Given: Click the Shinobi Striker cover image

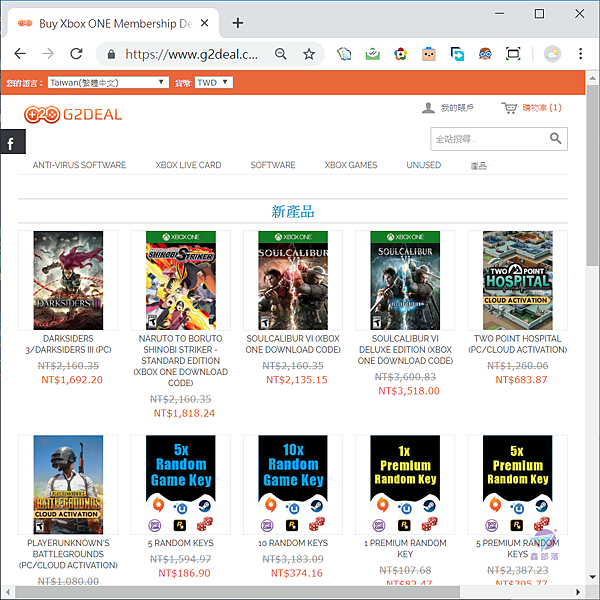Looking at the screenshot, I should pyautogui.click(x=181, y=280).
